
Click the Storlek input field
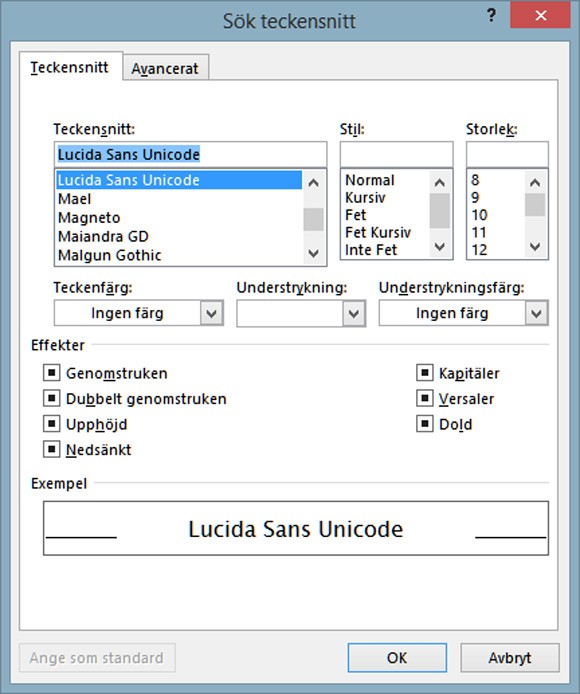507,154
